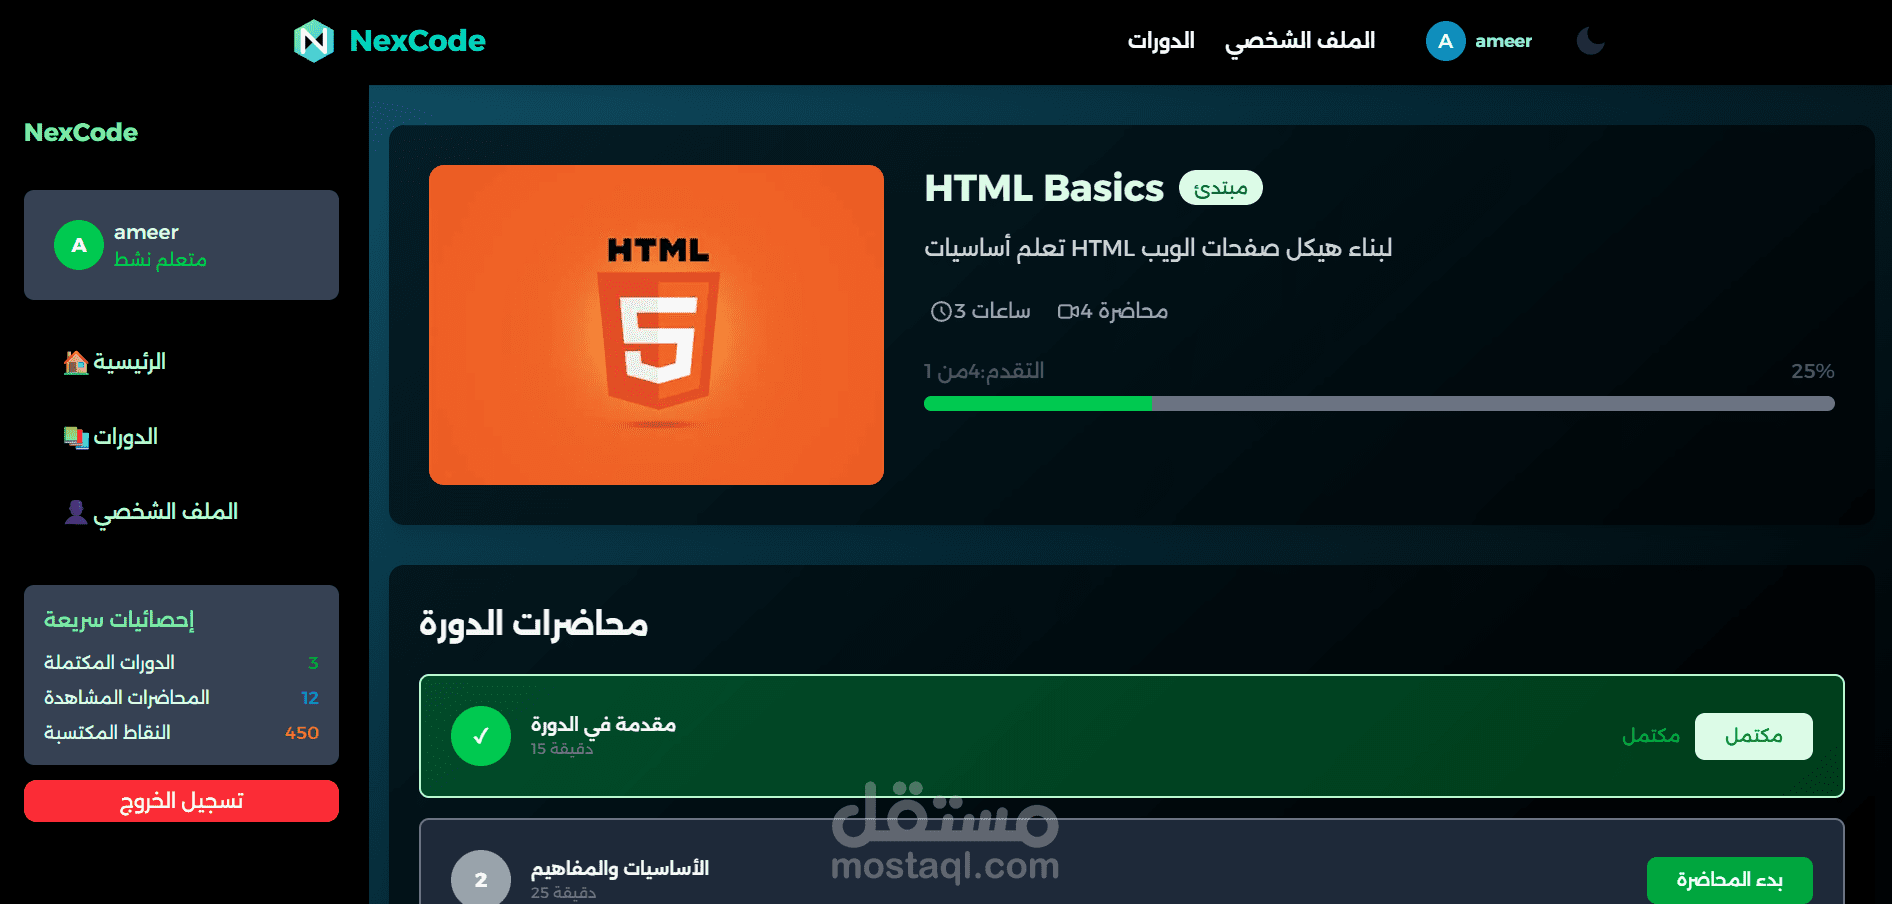The height and width of the screenshot is (904, 1892).
Task: Click the number 2 lecture circle
Action: coord(481,878)
